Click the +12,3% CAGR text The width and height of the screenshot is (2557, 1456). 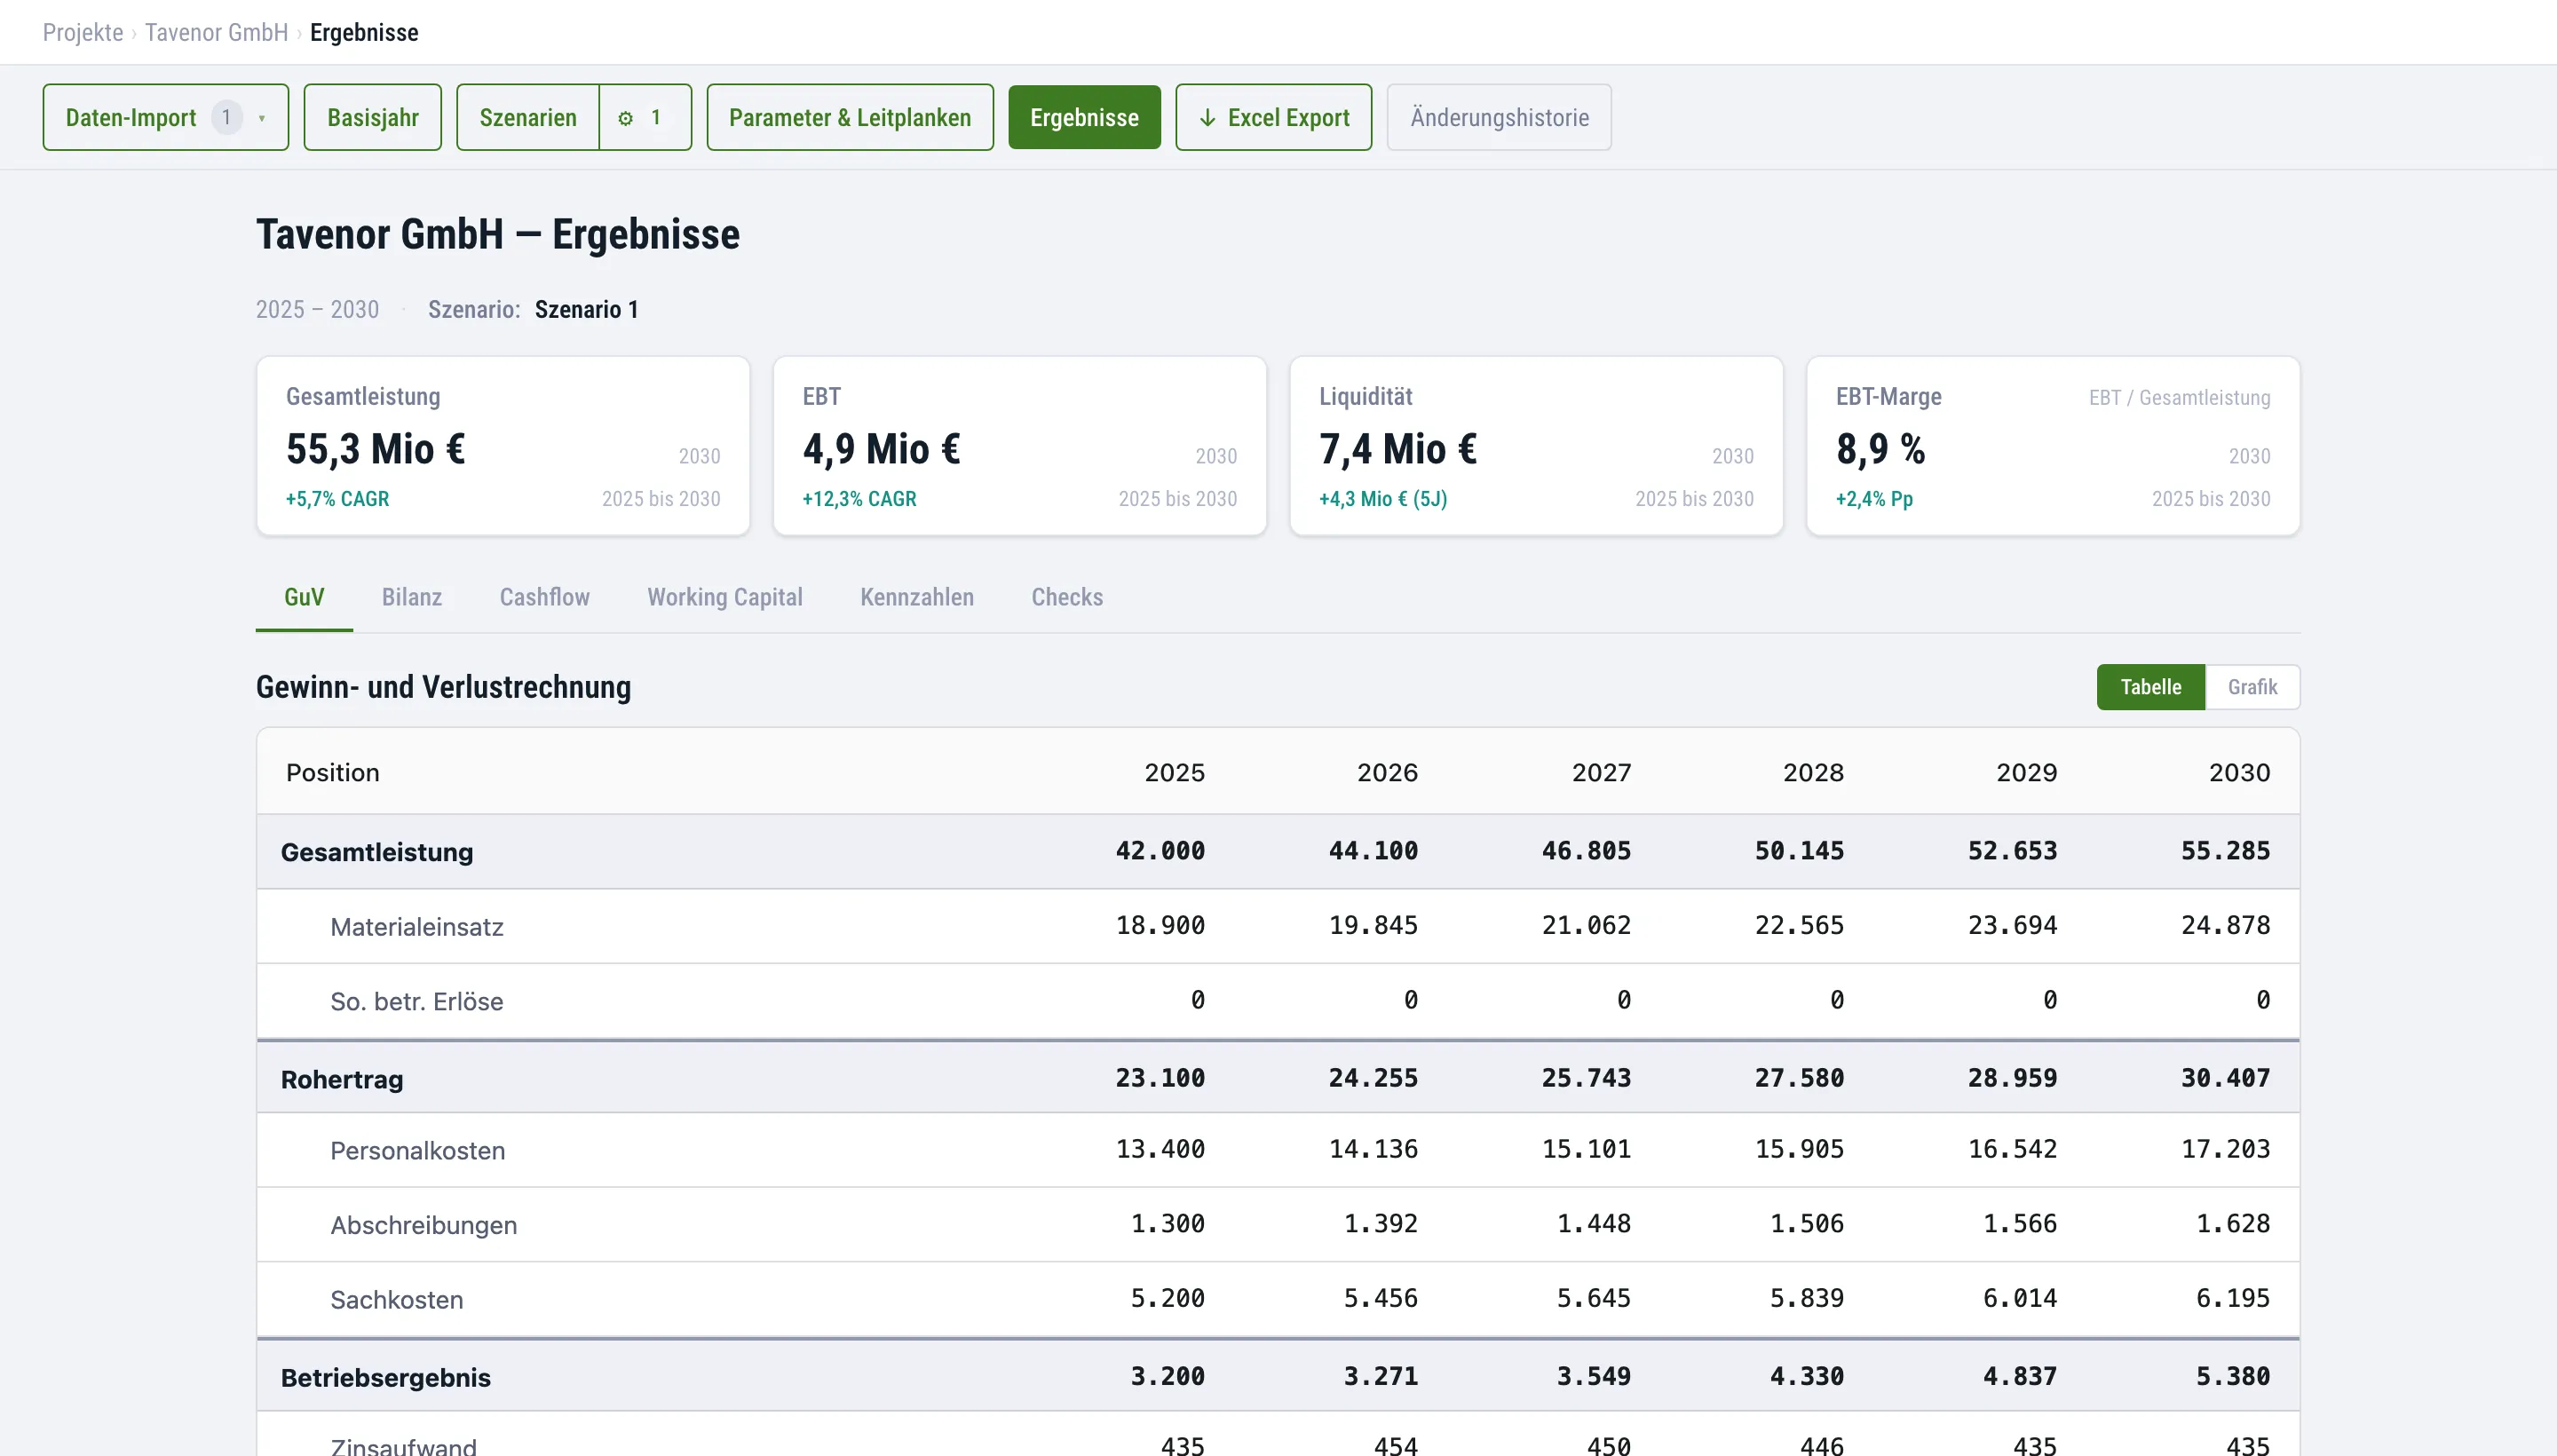point(860,499)
